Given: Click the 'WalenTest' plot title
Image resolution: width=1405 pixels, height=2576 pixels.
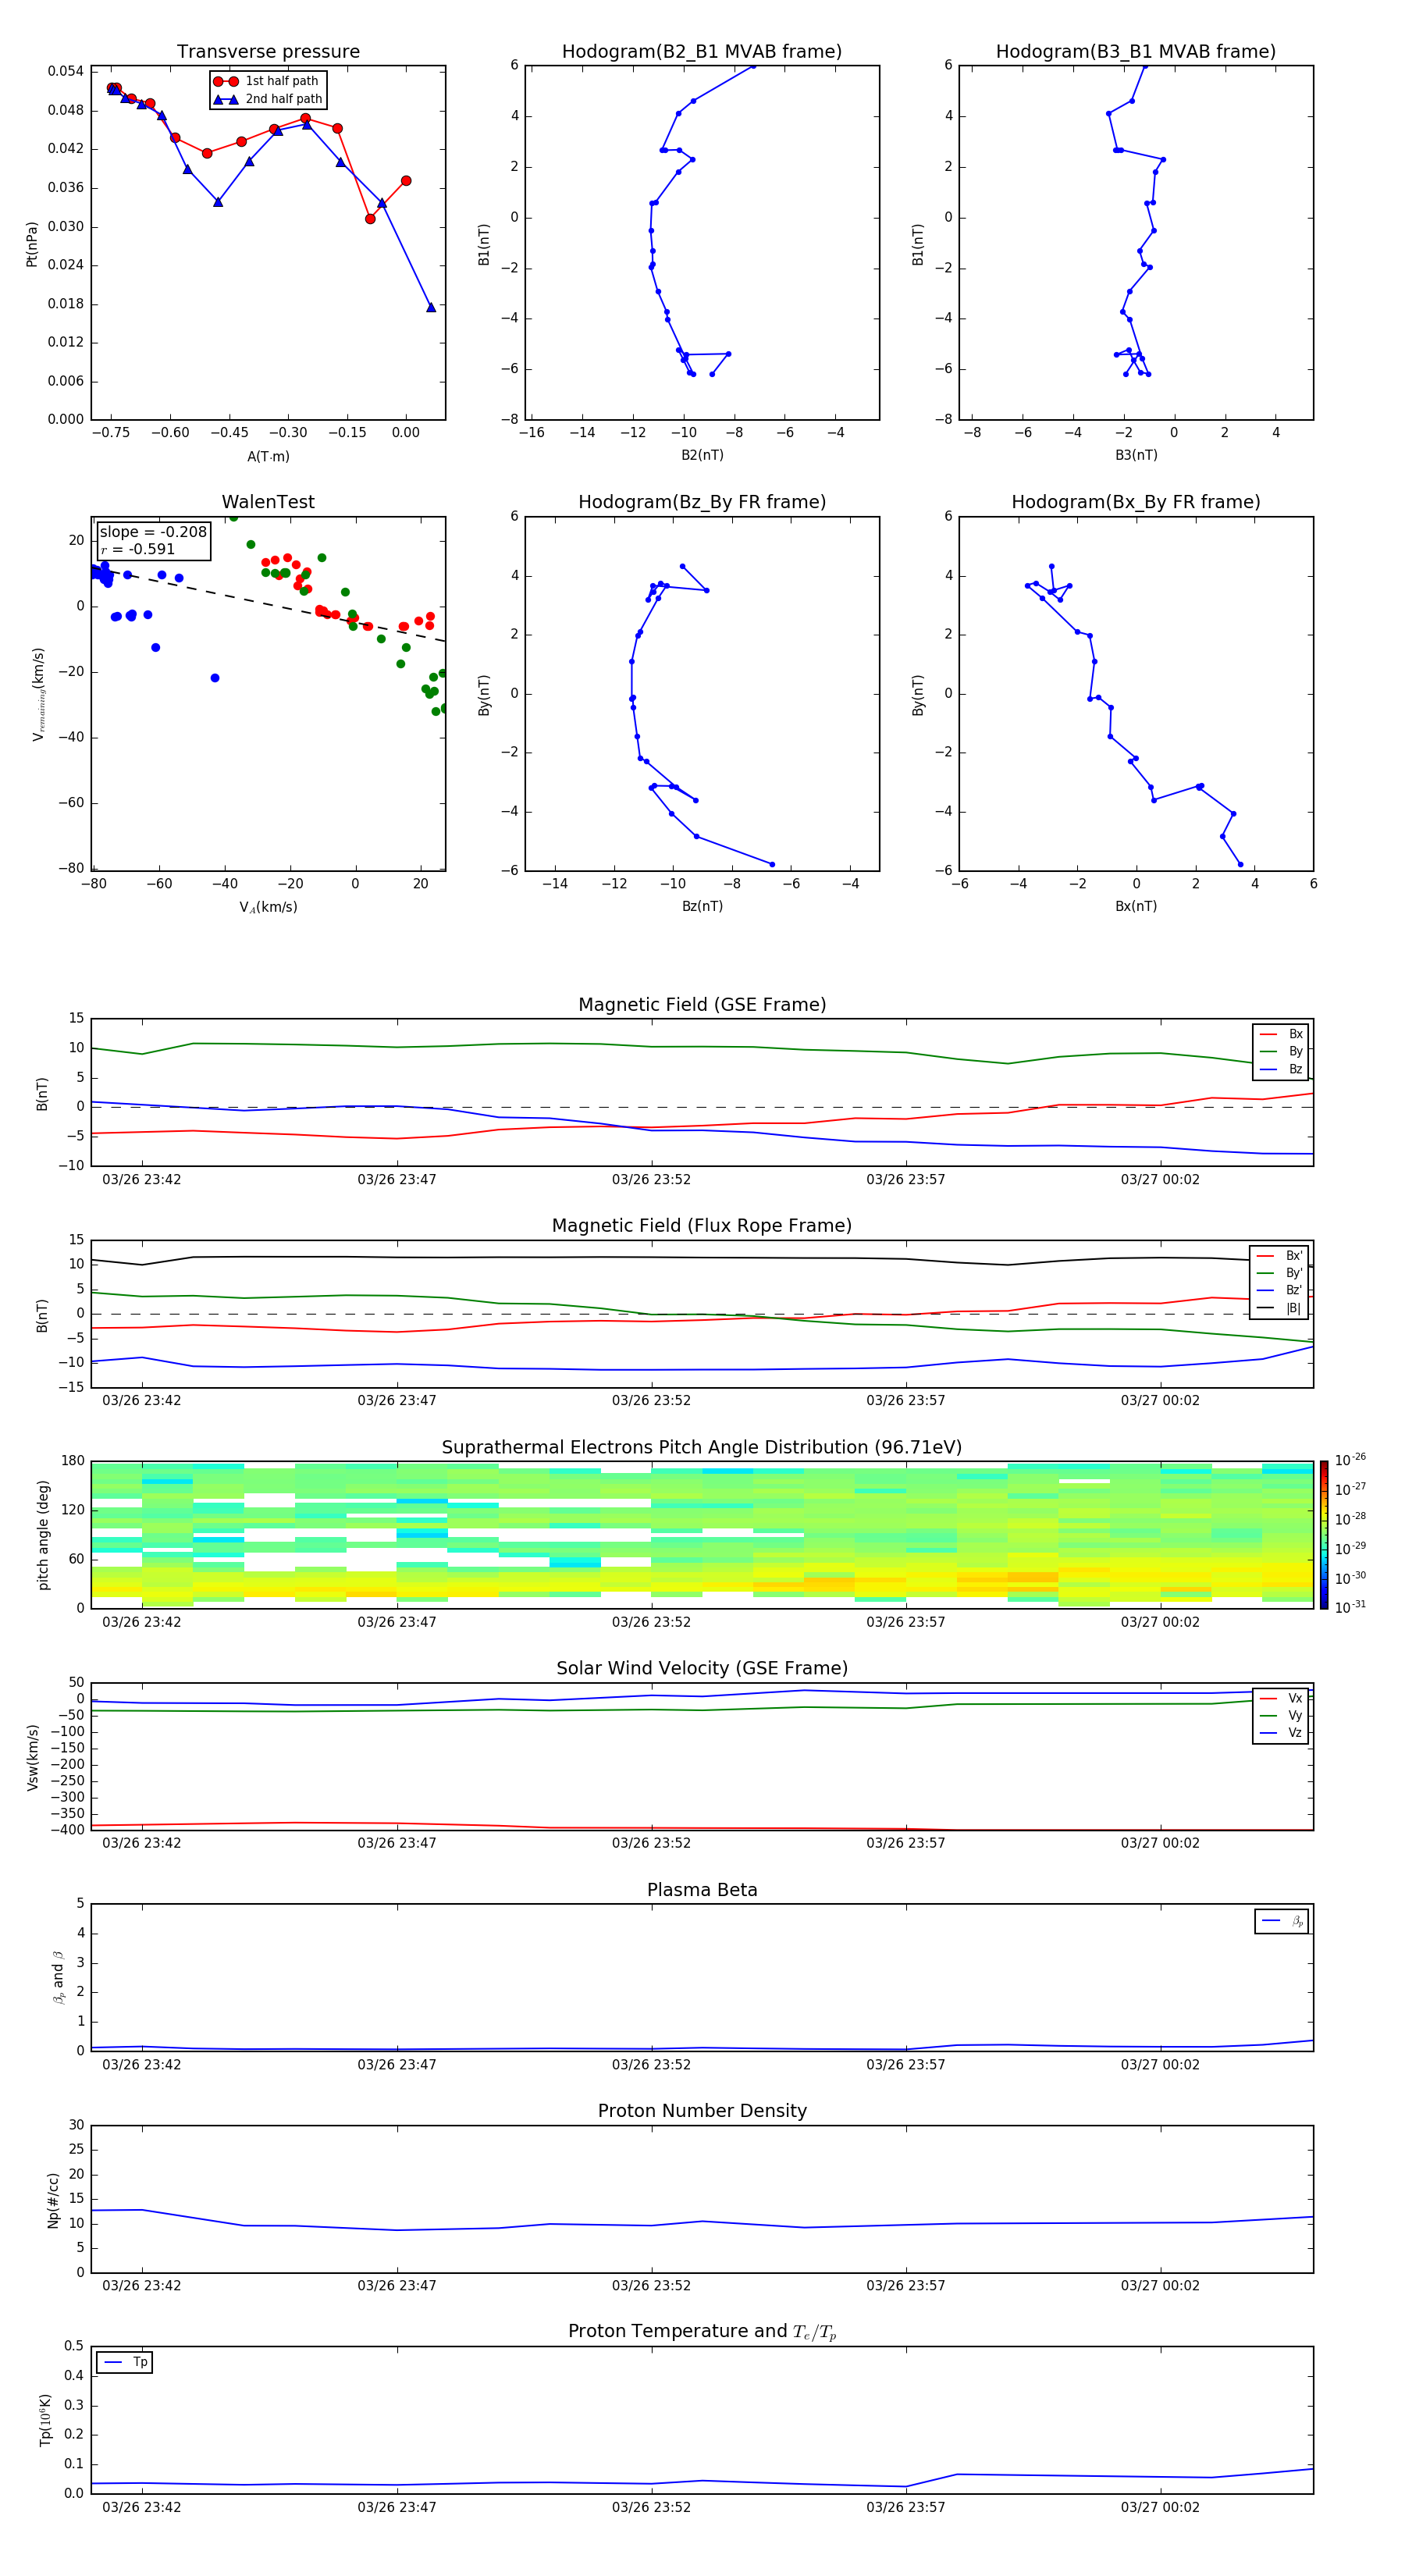Looking at the screenshot, I should 268,502.
